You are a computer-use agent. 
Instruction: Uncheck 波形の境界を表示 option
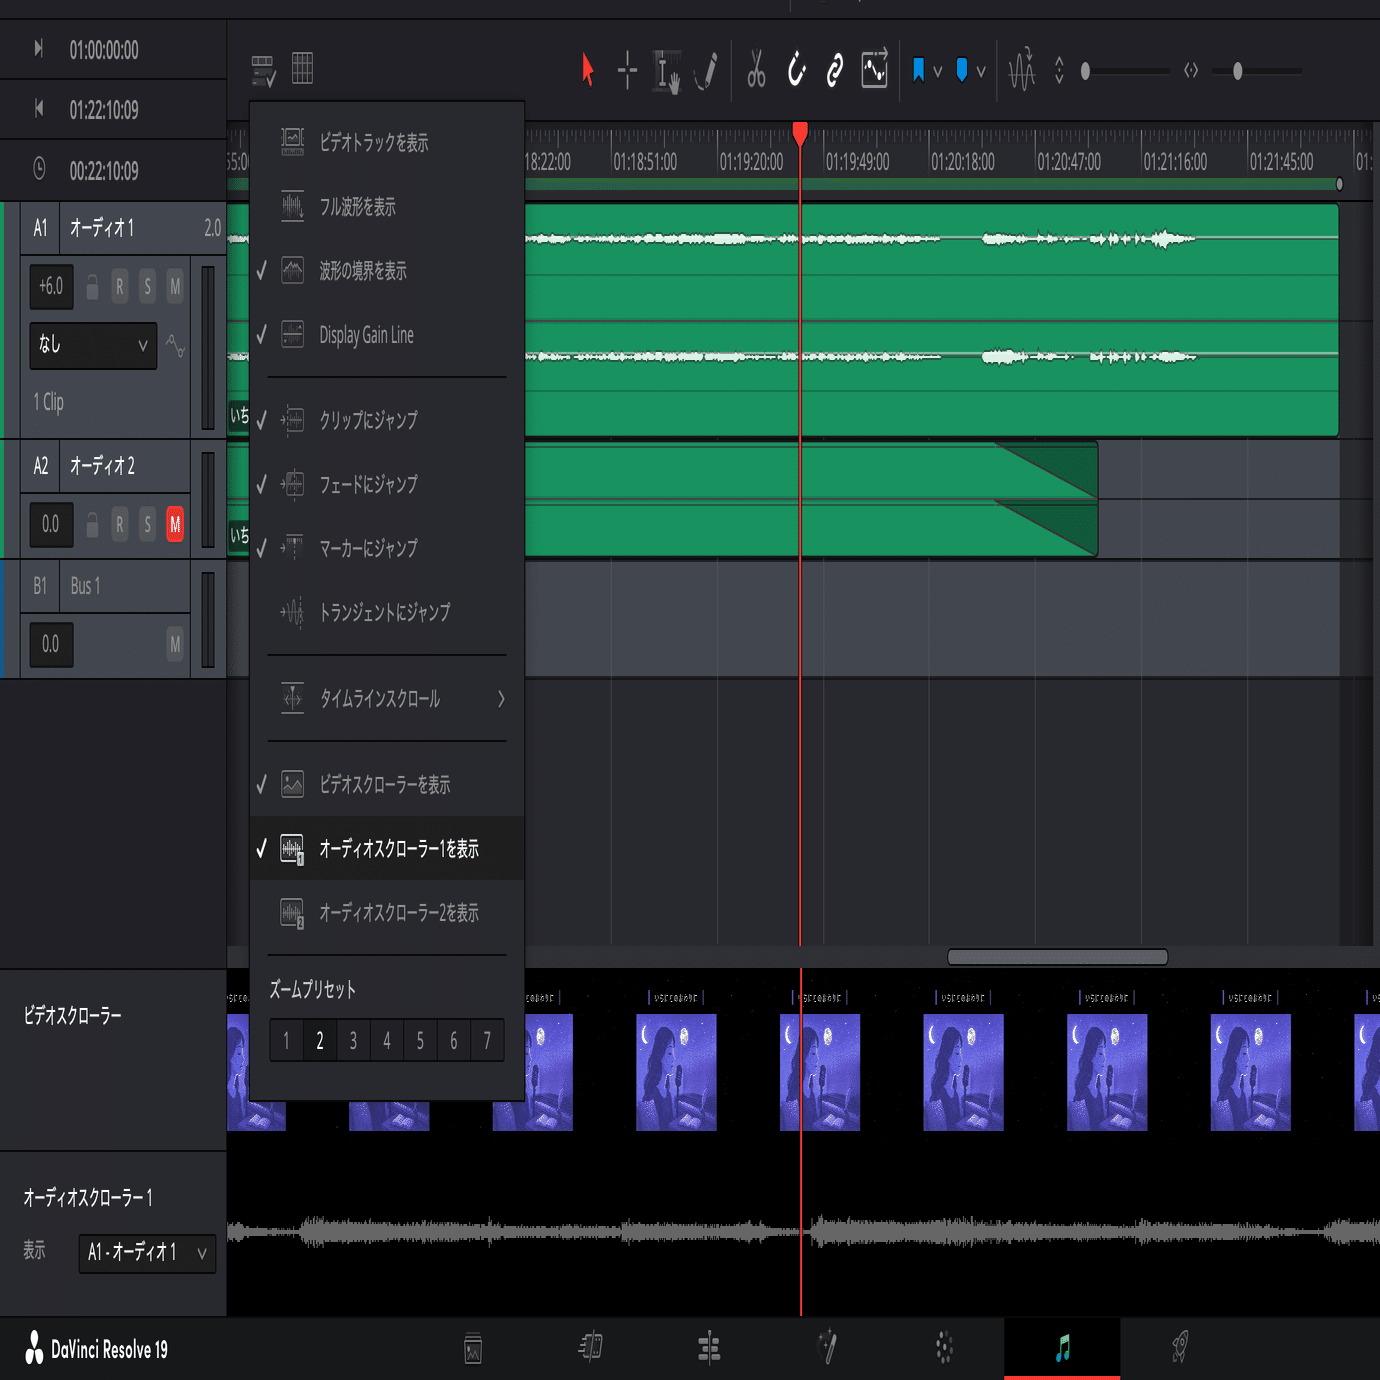387,271
